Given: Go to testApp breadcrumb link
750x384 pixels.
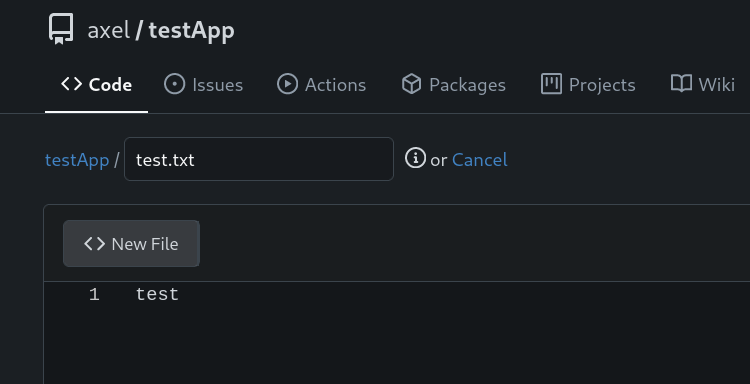Looking at the screenshot, I should (x=77, y=160).
